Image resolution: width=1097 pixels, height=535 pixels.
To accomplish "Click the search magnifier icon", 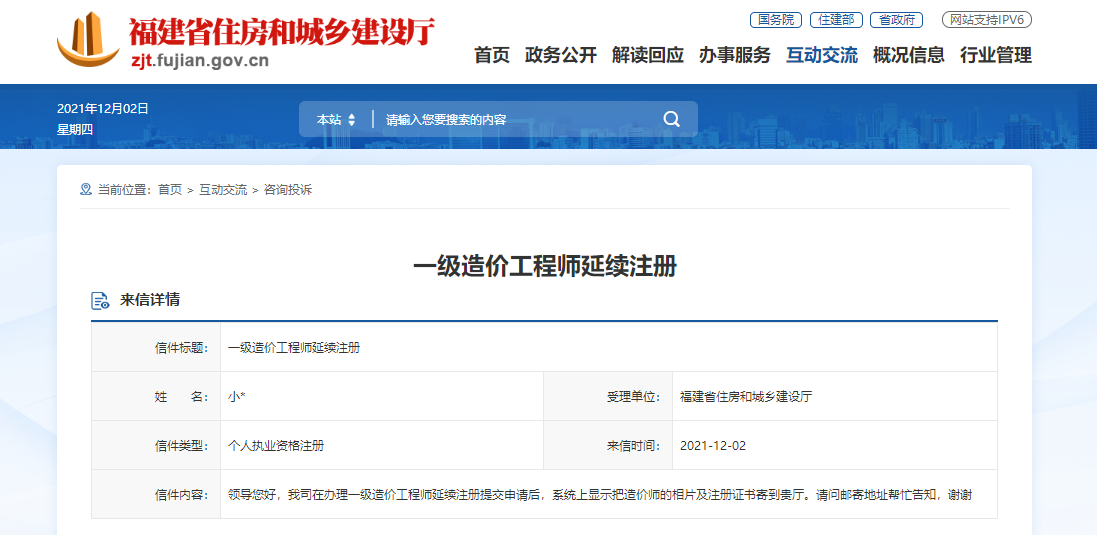I will point(671,120).
